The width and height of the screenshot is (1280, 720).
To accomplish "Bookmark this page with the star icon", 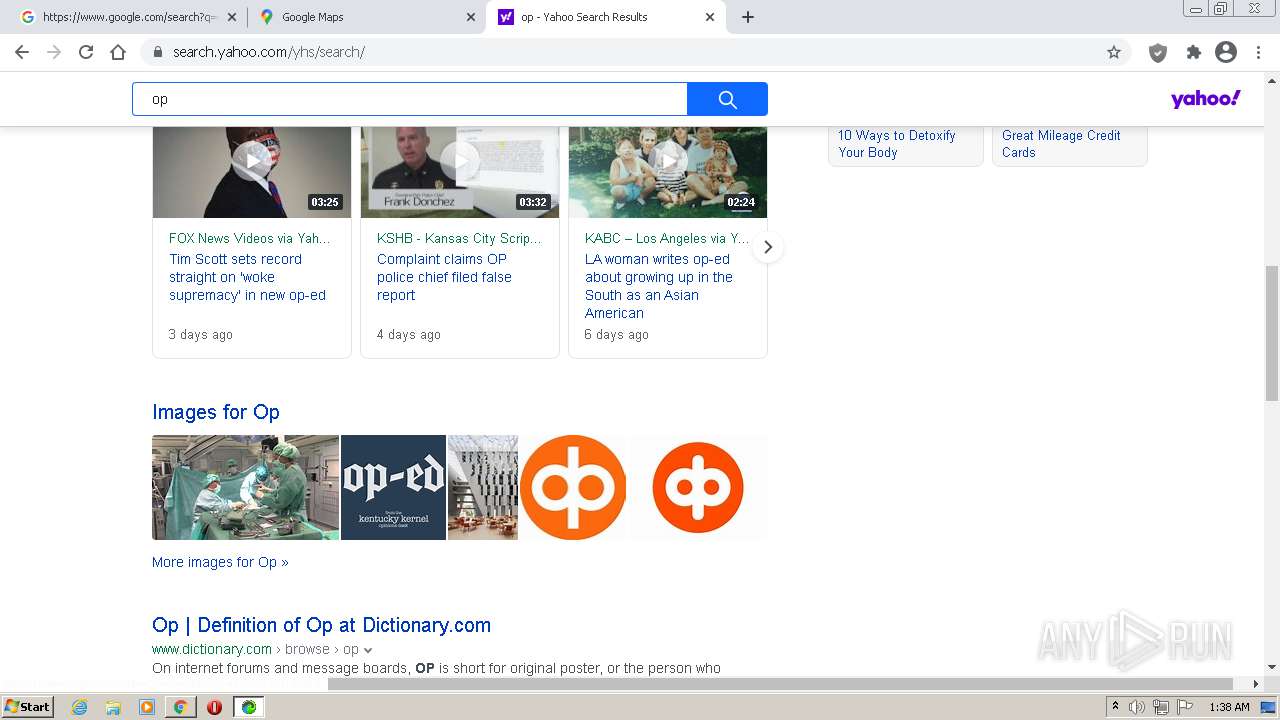I will [x=1114, y=52].
